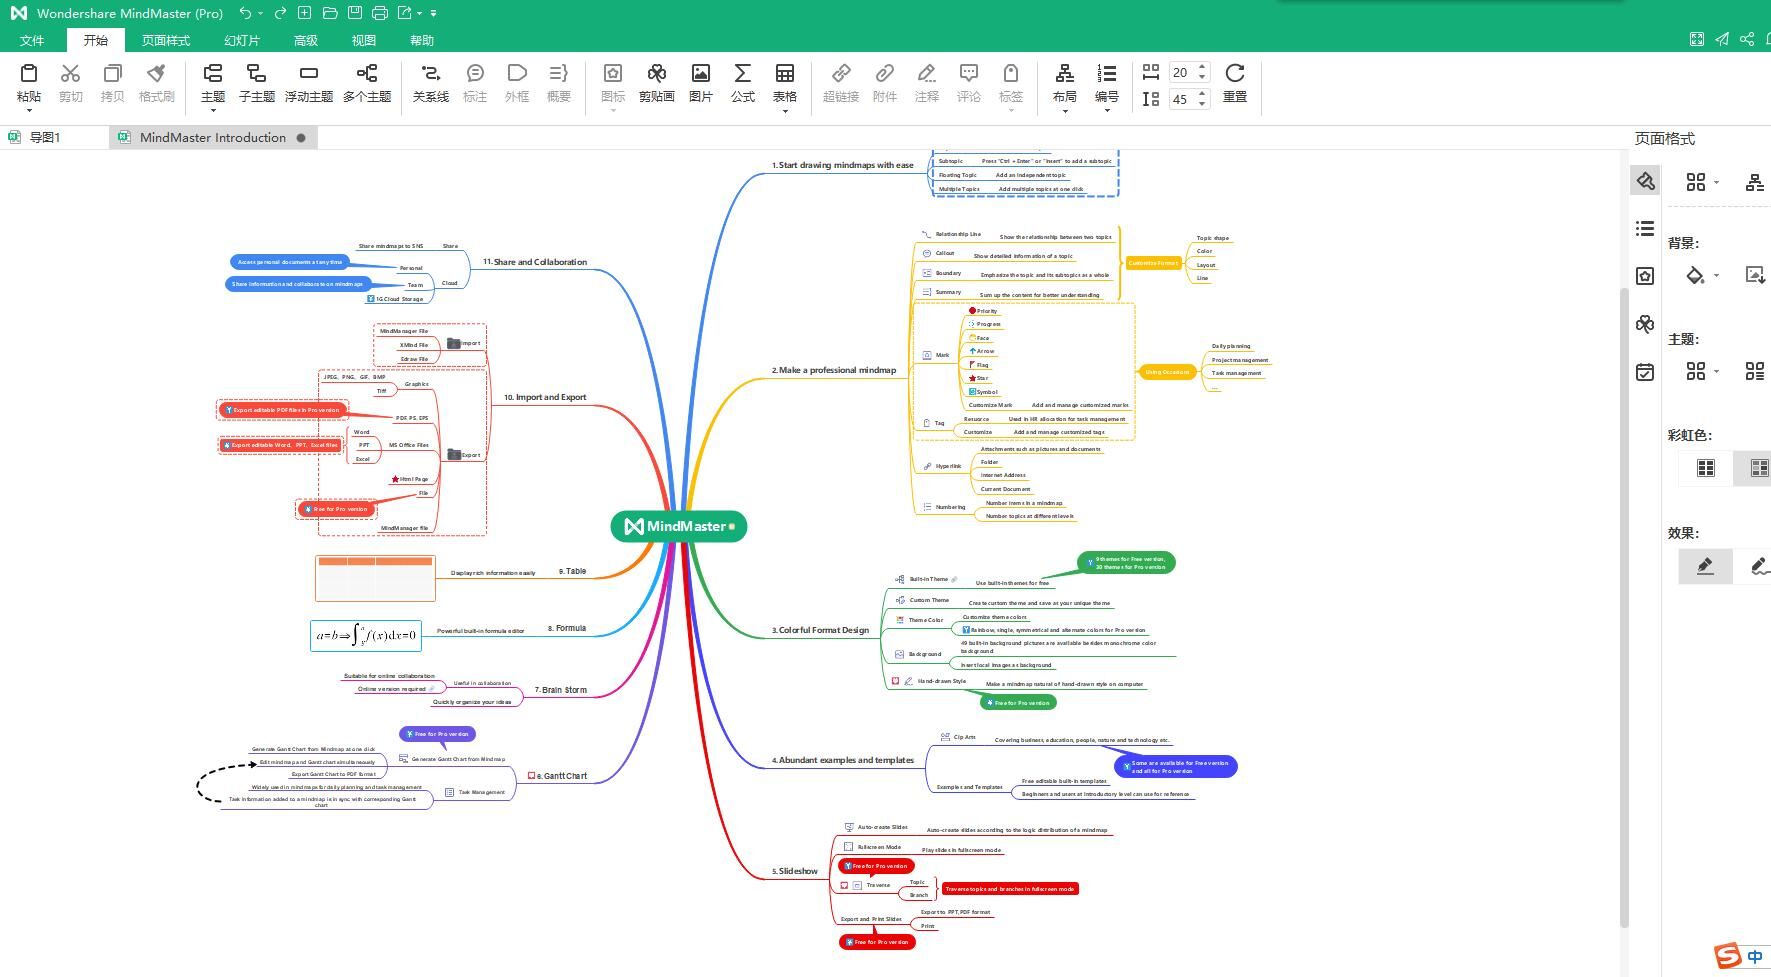
Task: Click the central MindMaster topic node
Action: tap(679, 526)
